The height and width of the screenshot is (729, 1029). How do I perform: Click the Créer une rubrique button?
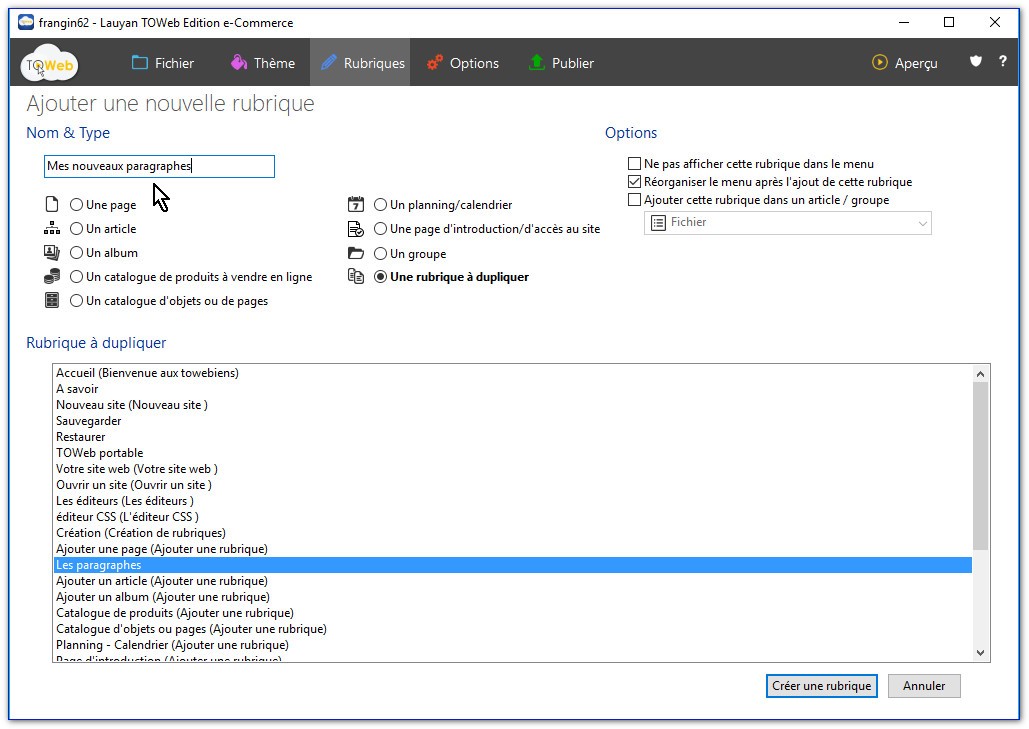(x=822, y=686)
